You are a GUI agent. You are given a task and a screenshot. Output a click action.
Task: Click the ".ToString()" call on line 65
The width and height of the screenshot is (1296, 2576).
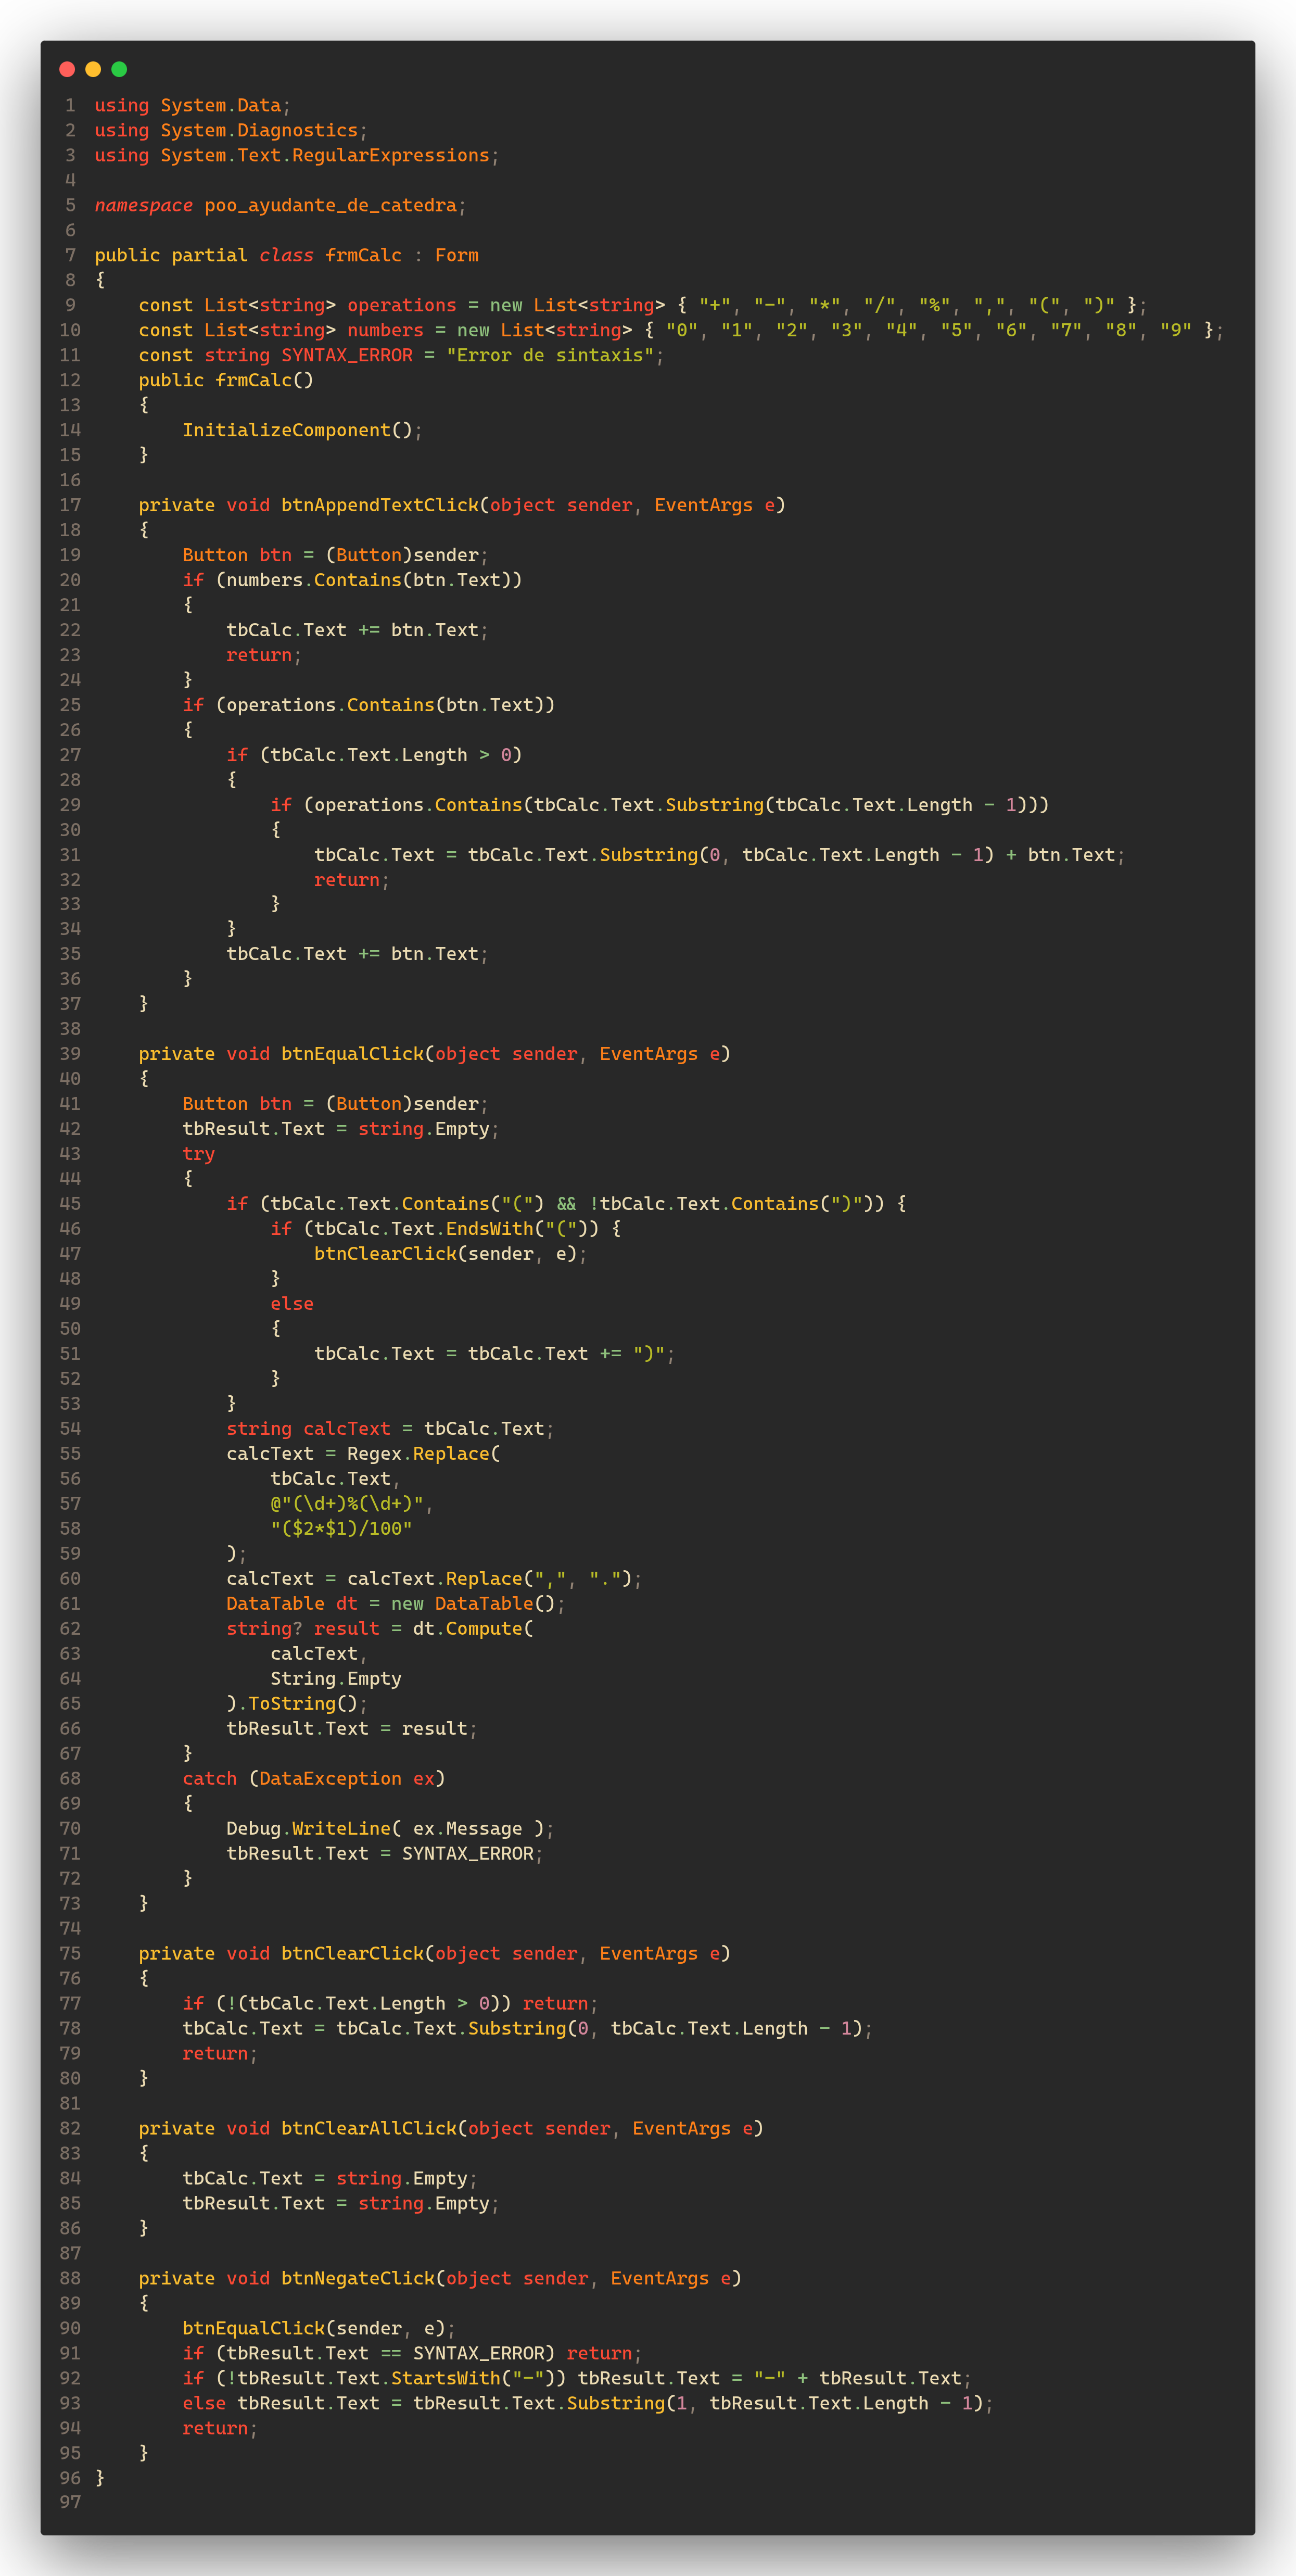(297, 1704)
